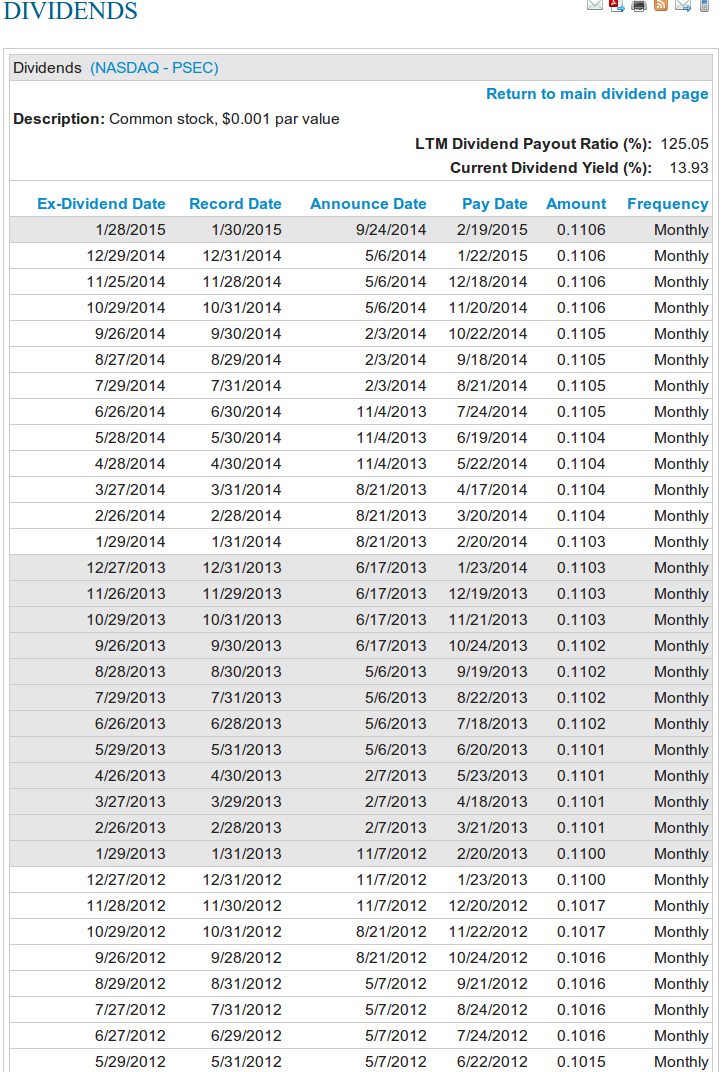Click the mobile phone icon

(x=704, y=5)
